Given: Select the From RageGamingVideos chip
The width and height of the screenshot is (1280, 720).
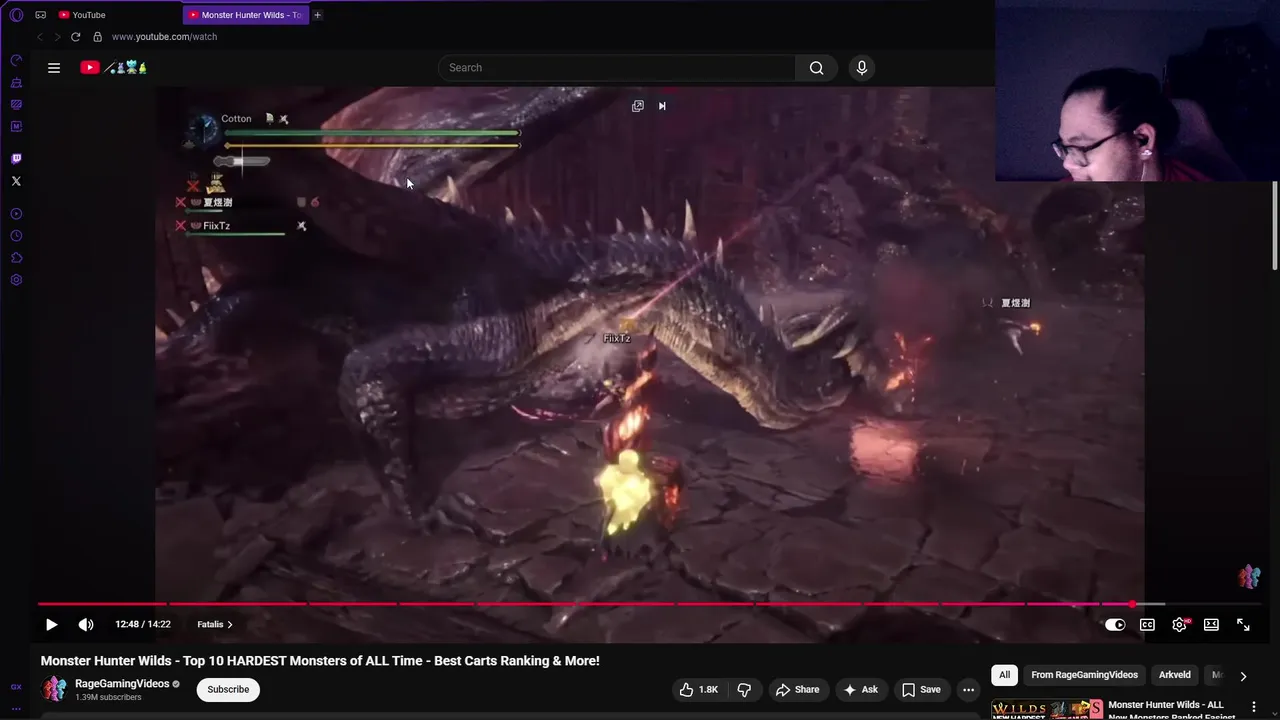Looking at the screenshot, I should pyautogui.click(x=1084, y=675).
